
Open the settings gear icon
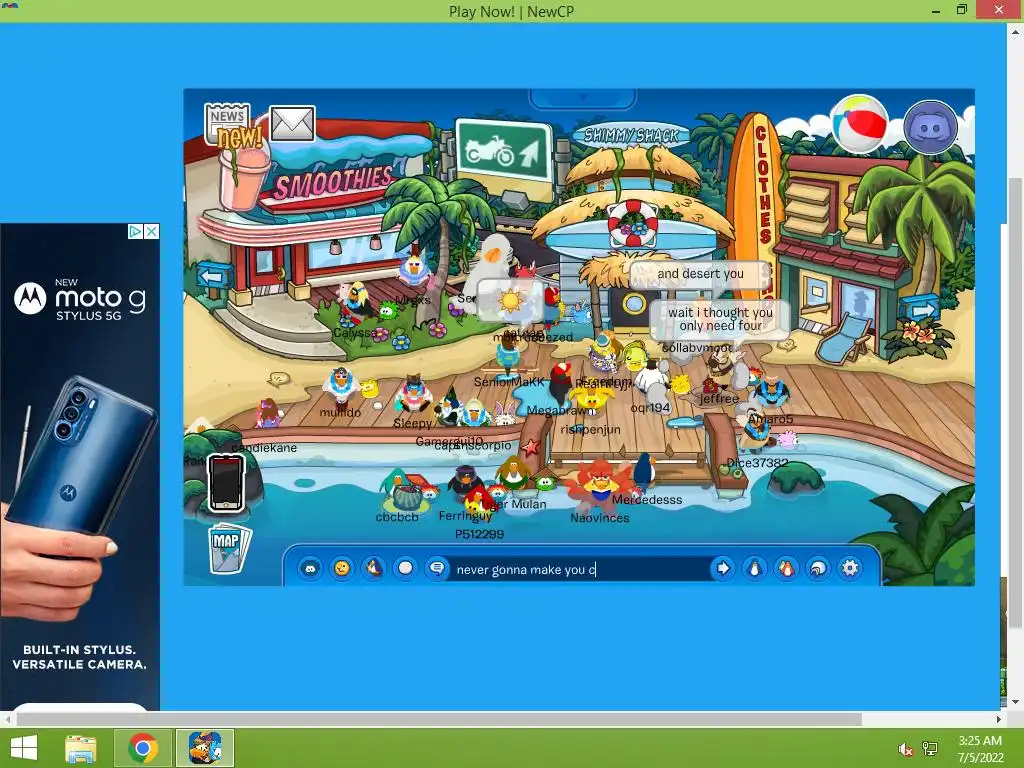850,569
